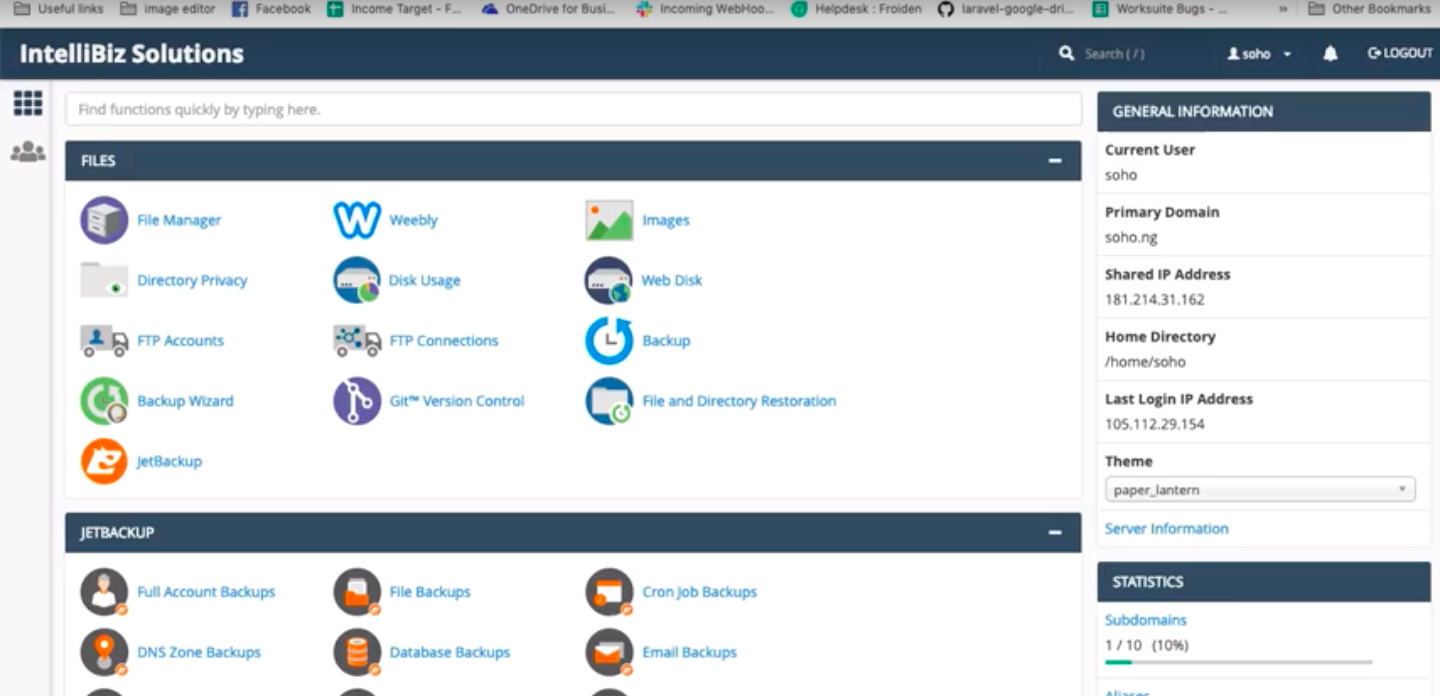The width and height of the screenshot is (1440, 696).
Task: Open the Backup clock icon
Action: 609,341
